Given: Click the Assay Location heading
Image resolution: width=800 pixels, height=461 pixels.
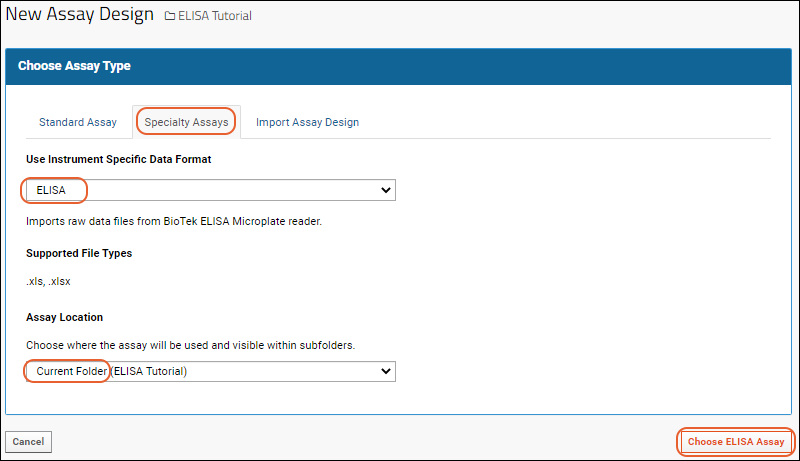Looking at the screenshot, I should pos(64,317).
